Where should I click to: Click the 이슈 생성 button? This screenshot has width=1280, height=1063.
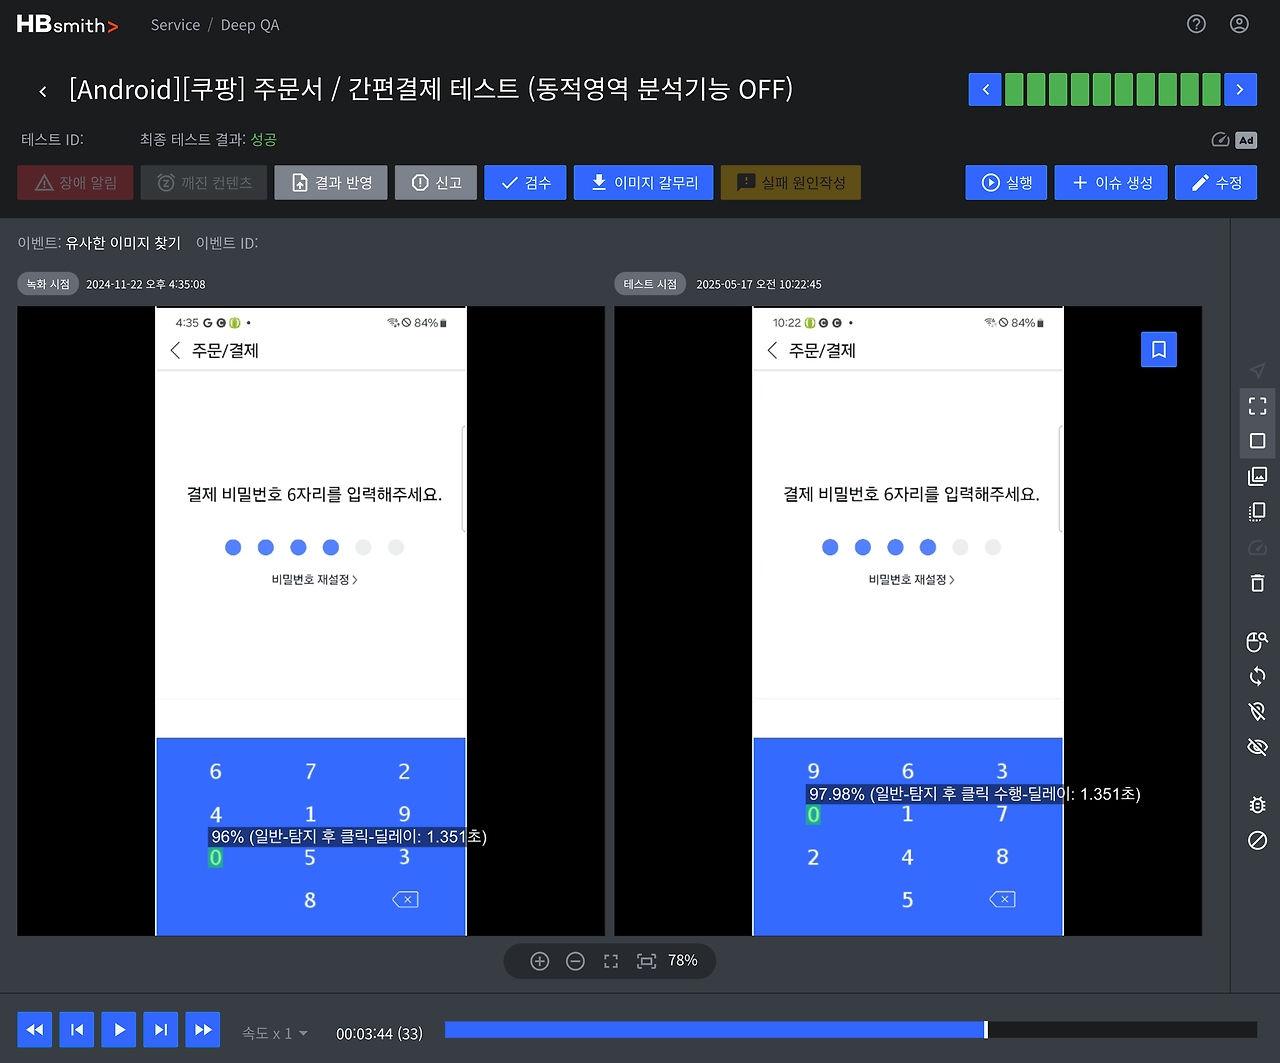pos(1111,183)
